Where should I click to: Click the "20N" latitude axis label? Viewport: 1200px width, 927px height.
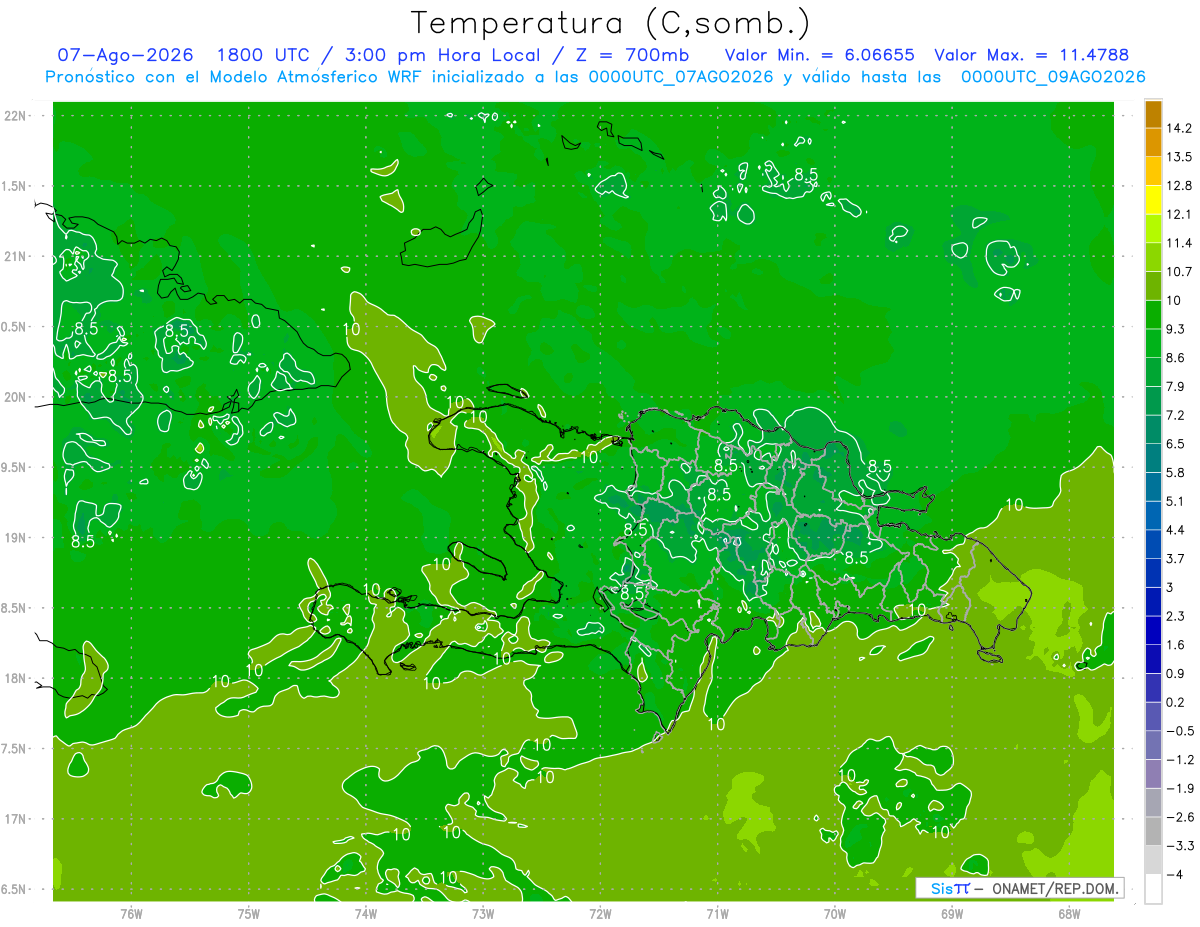coord(16,397)
